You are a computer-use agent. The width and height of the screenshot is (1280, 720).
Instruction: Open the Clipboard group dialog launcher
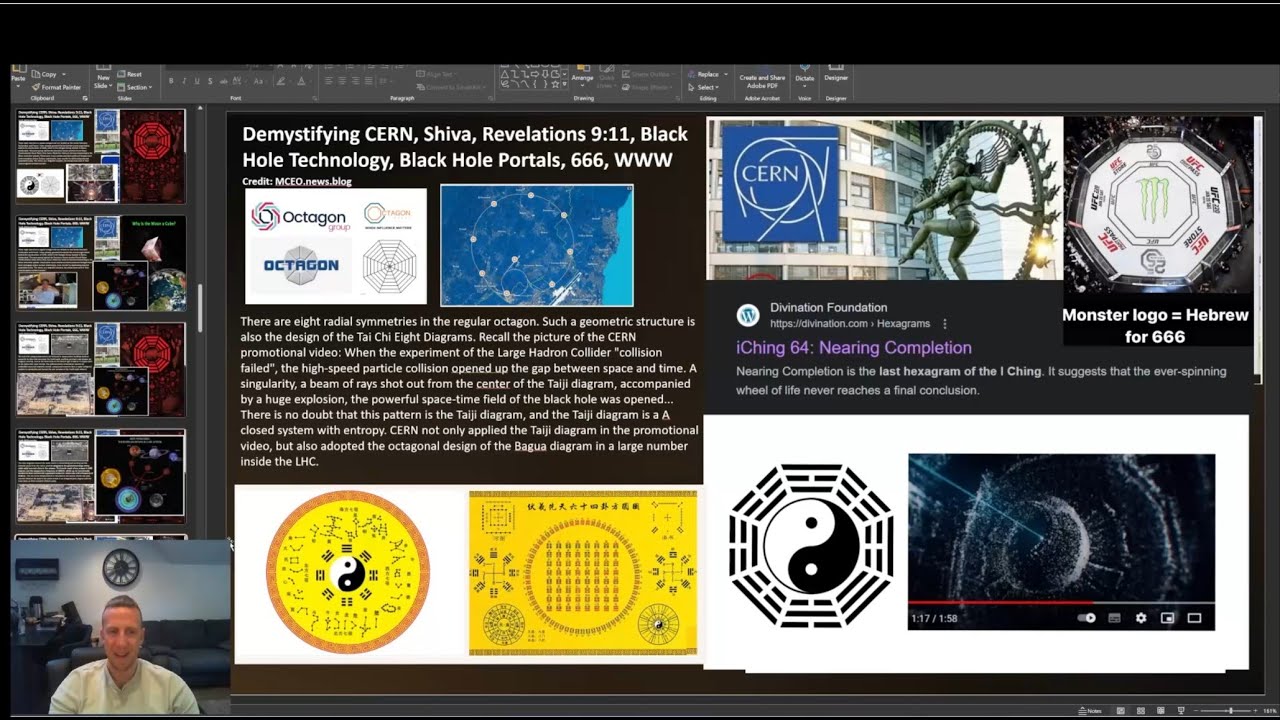pos(85,98)
